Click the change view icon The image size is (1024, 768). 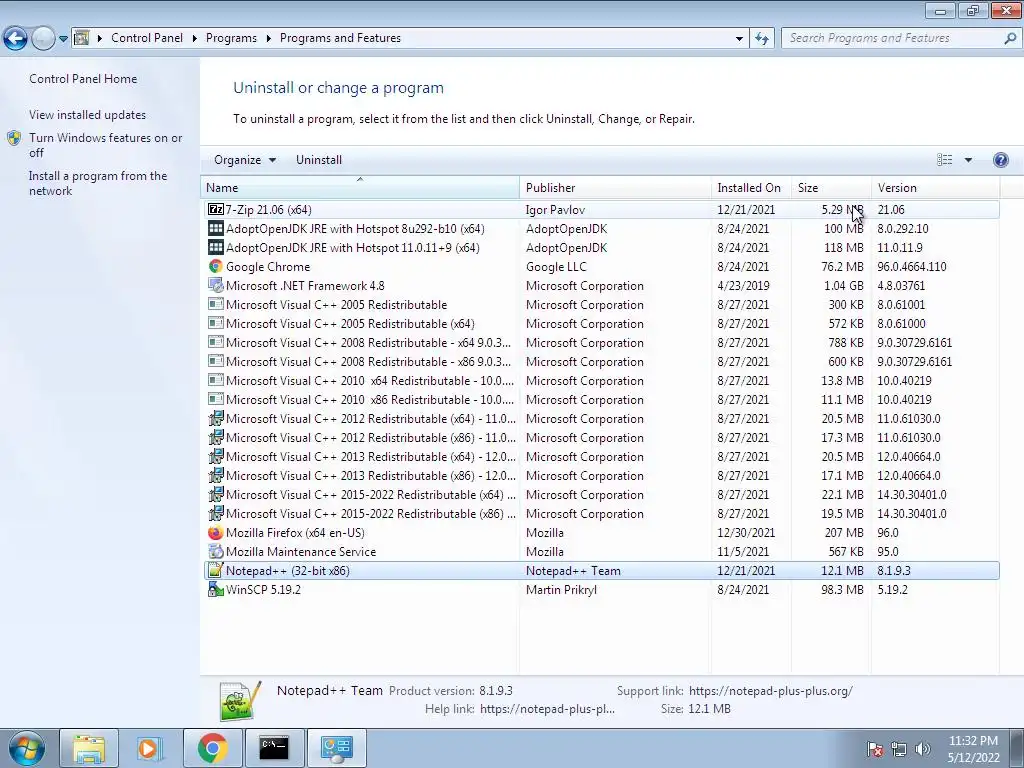944,160
